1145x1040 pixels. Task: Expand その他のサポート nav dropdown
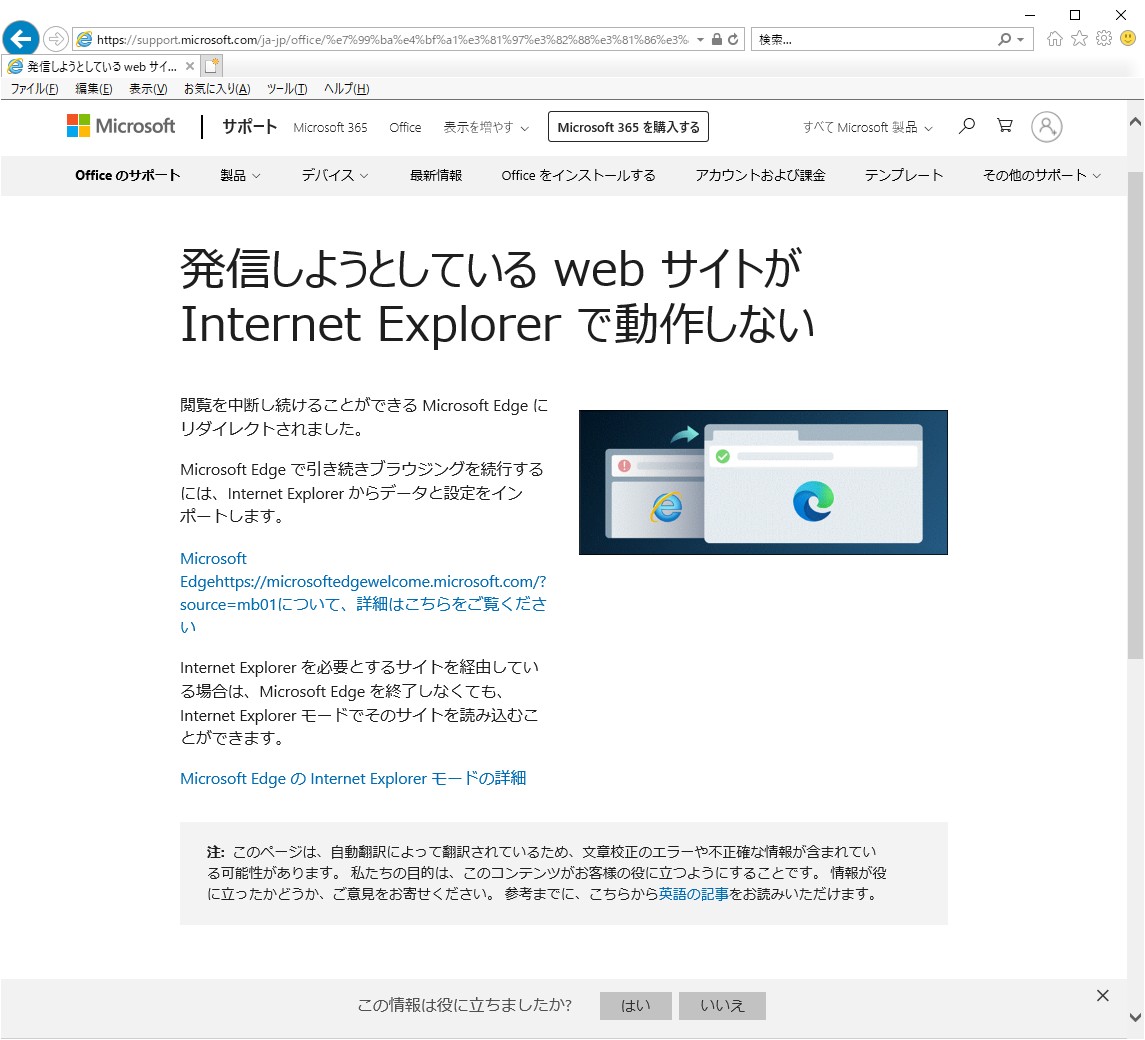point(1042,175)
